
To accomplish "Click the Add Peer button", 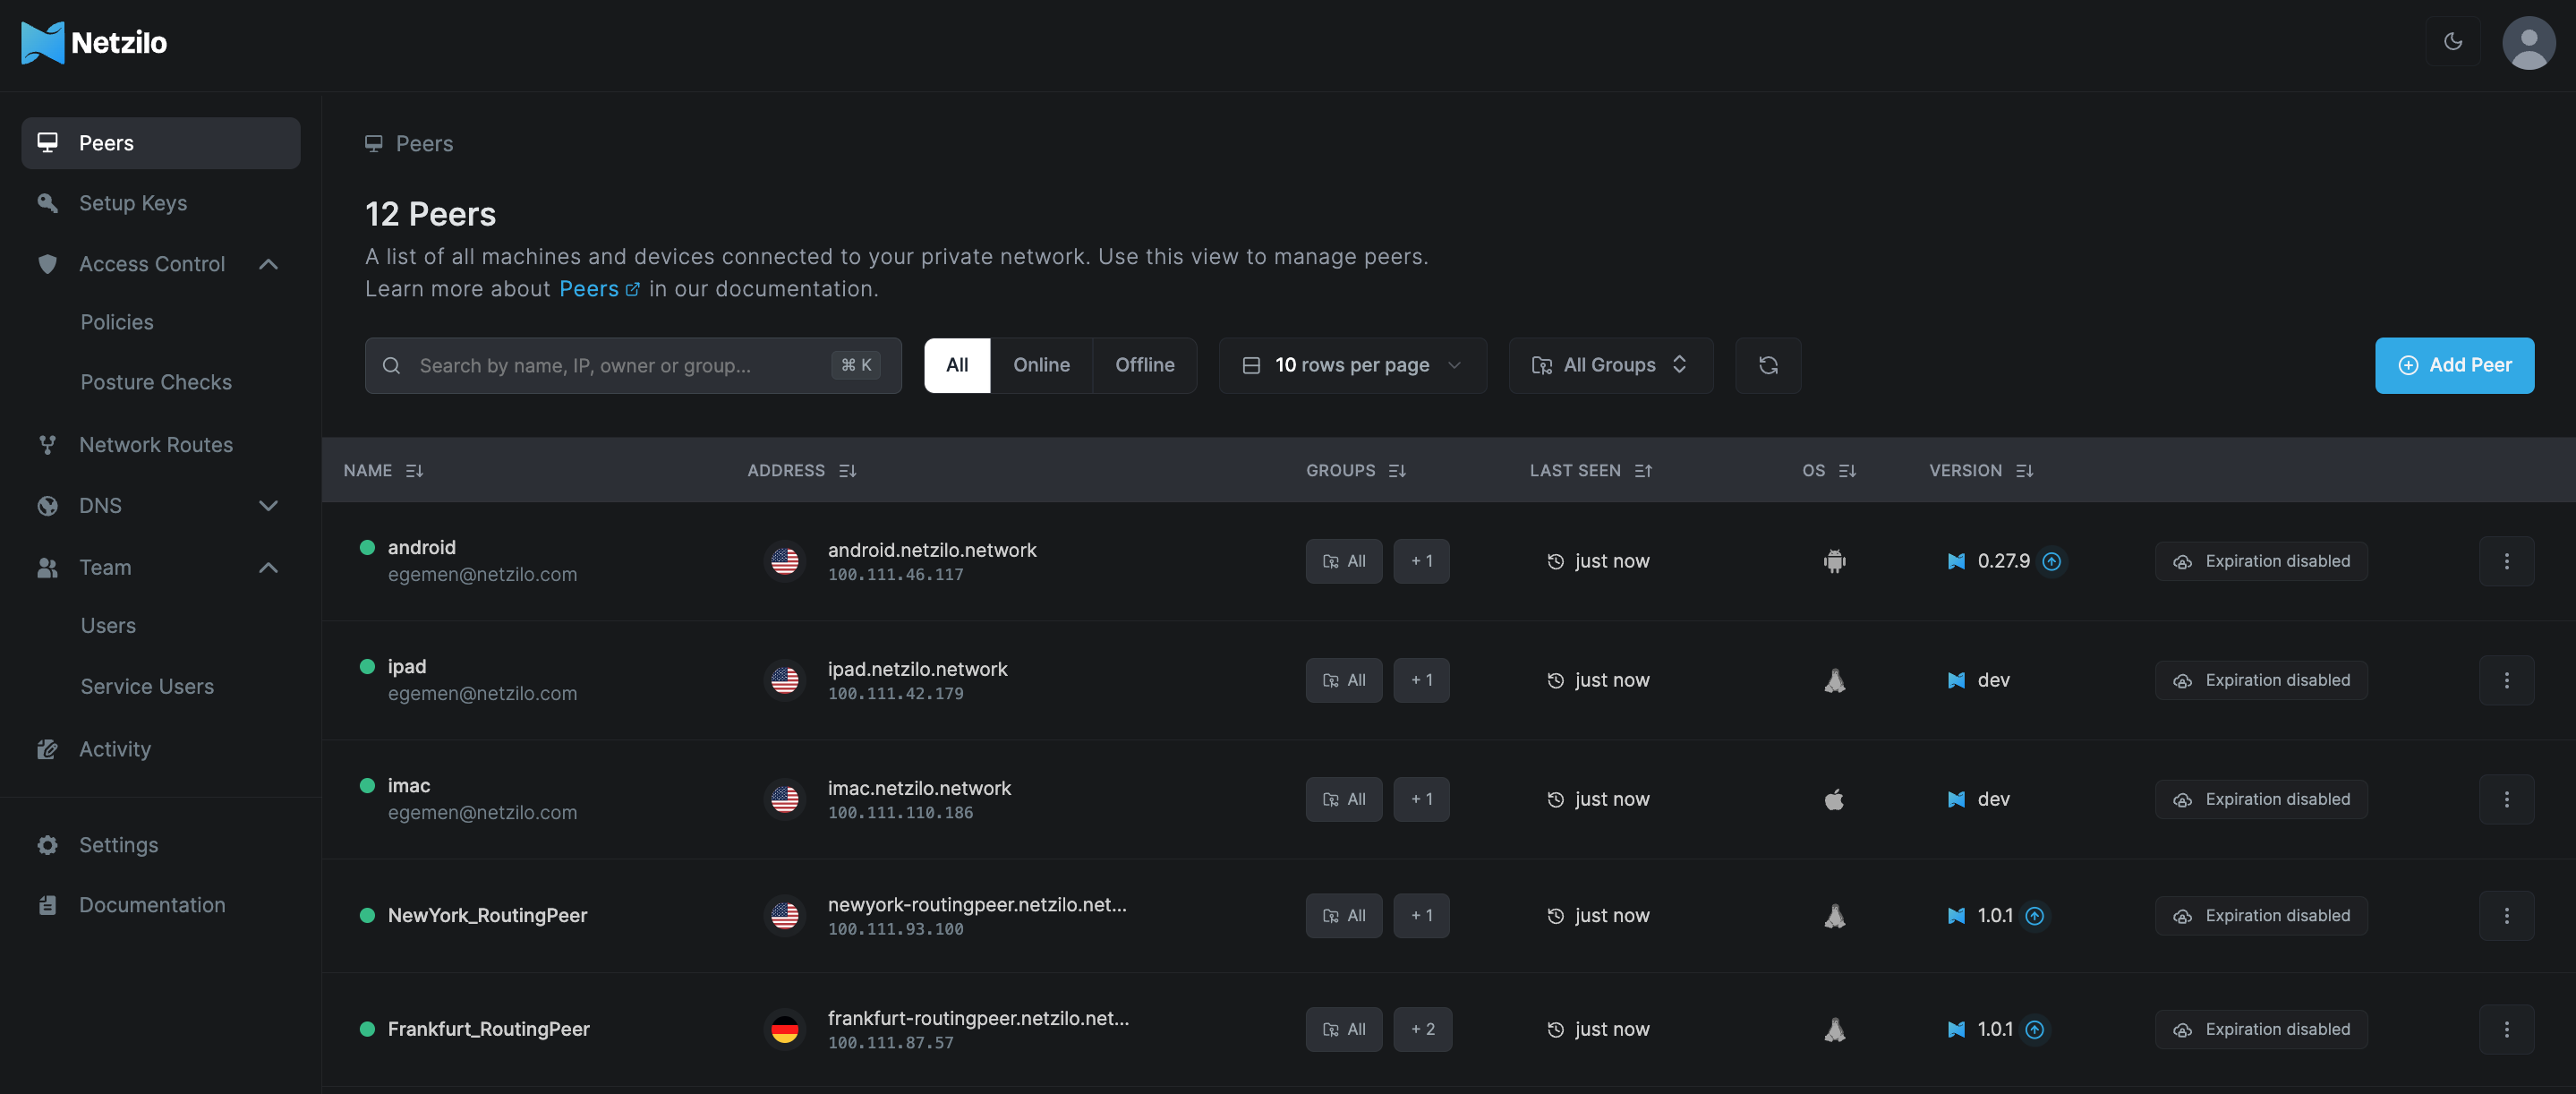I will click(2454, 365).
